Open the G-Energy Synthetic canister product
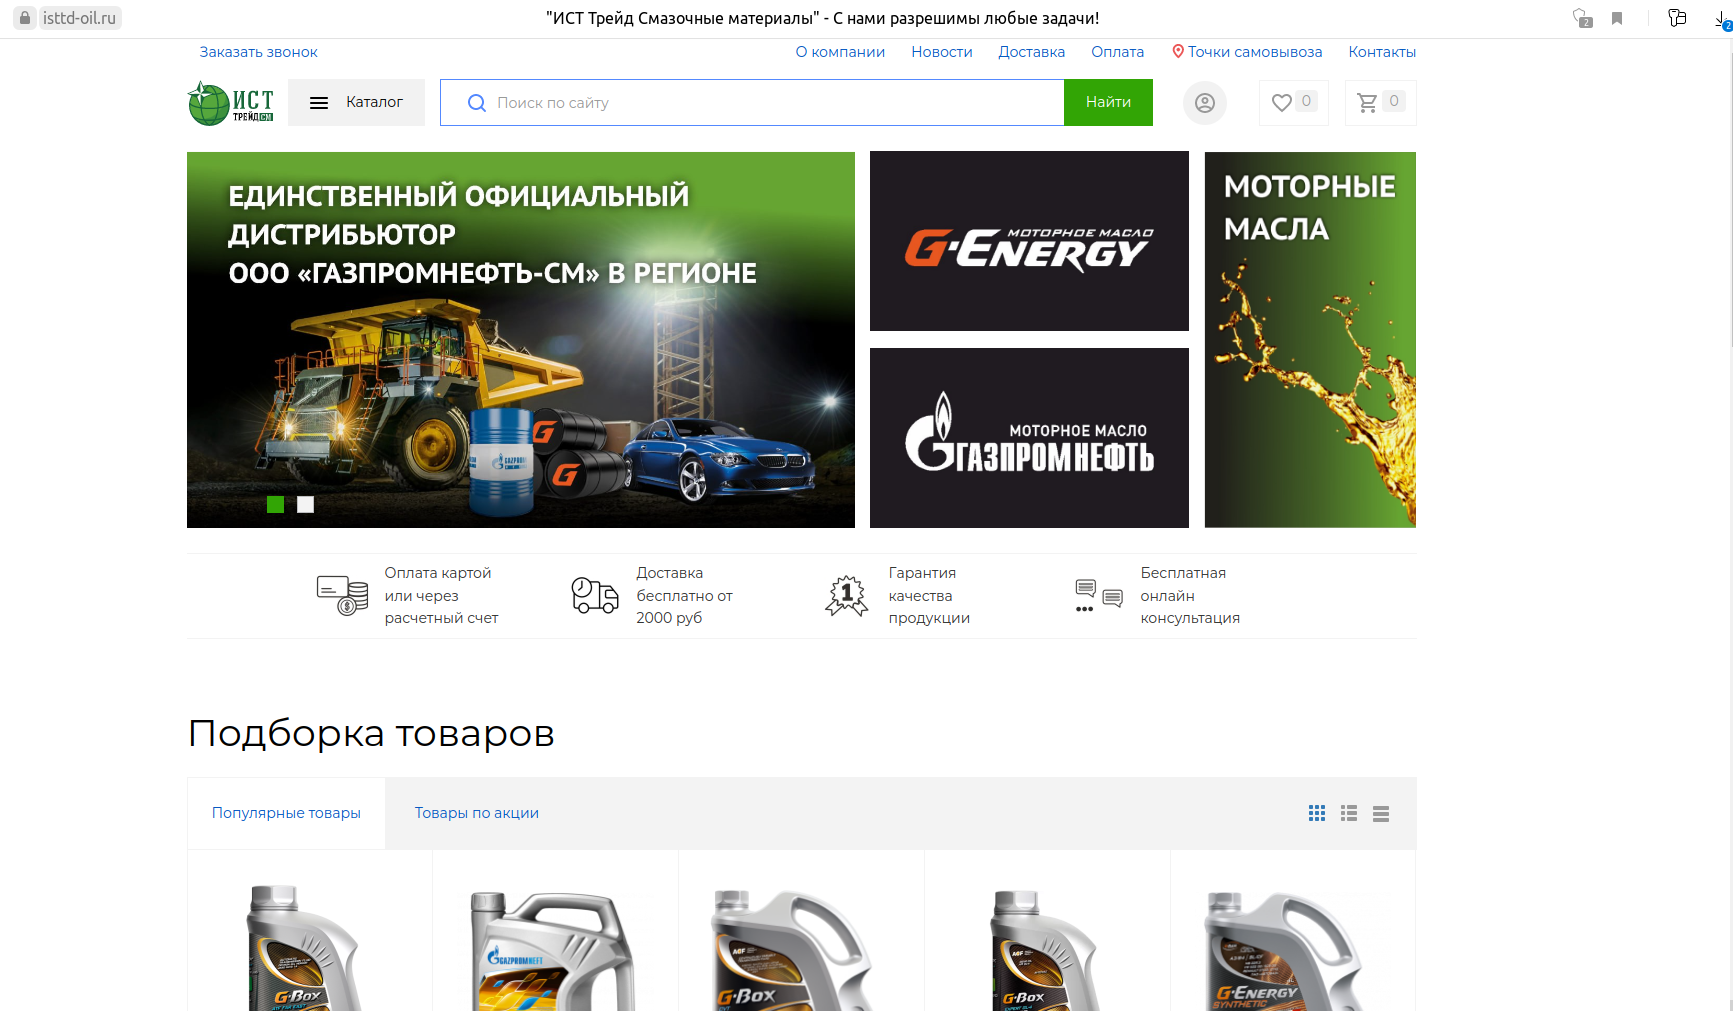 [1283, 951]
